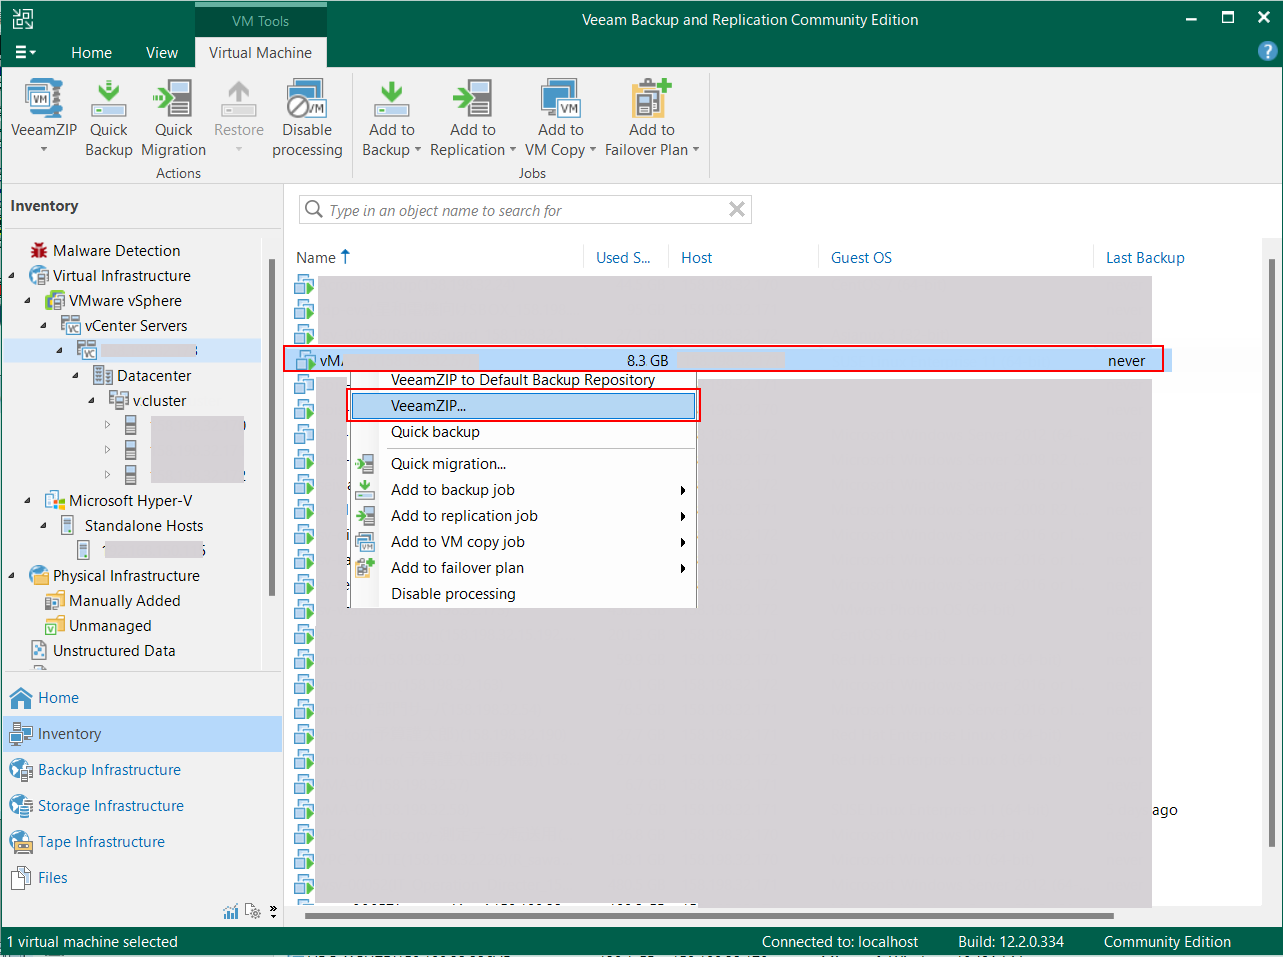Collapse the Datacenter node

76,376
